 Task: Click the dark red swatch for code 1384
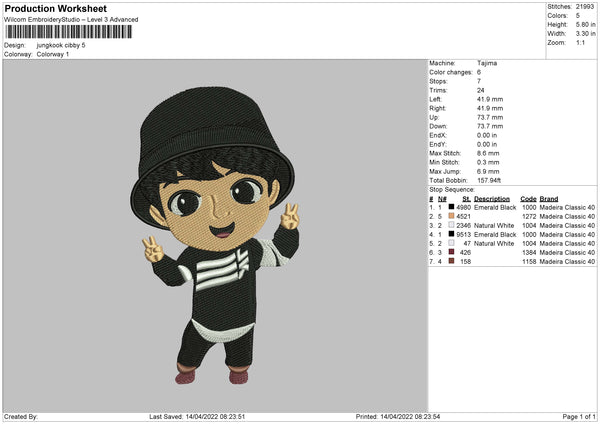coord(451,252)
